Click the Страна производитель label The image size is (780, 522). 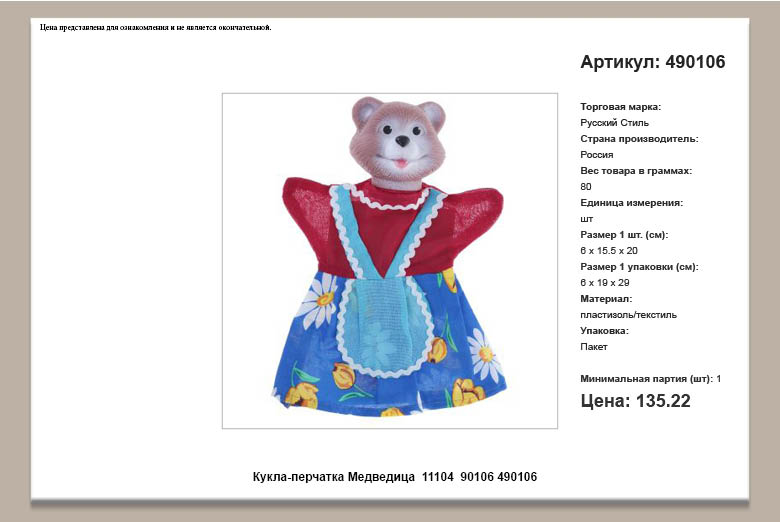point(639,139)
